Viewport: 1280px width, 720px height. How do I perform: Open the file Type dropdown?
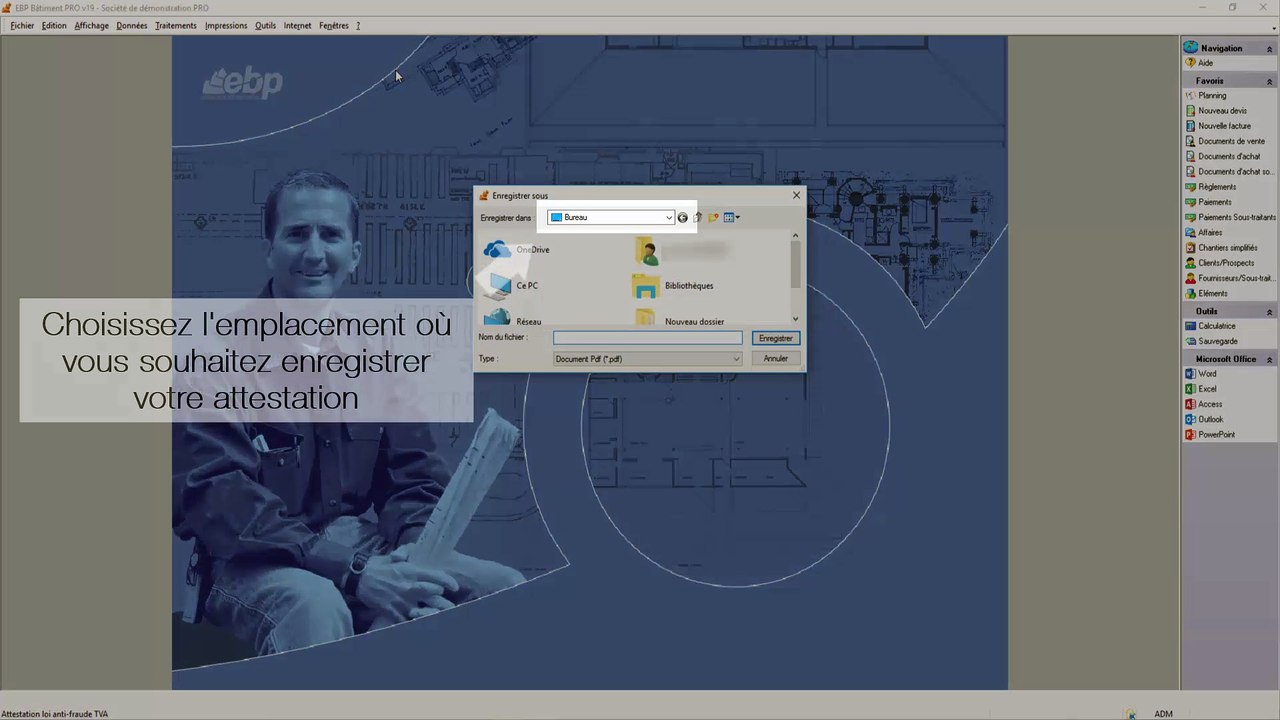point(736,359)
